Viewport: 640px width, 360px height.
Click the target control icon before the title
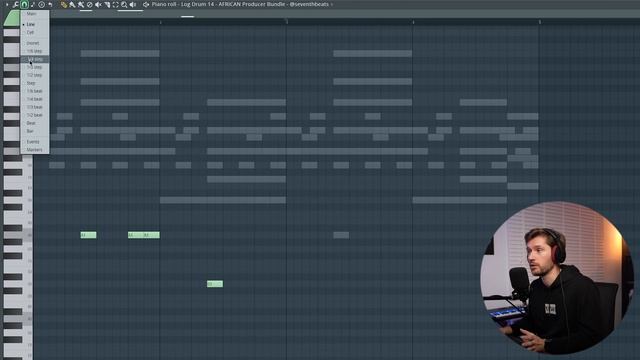point(146,4)
